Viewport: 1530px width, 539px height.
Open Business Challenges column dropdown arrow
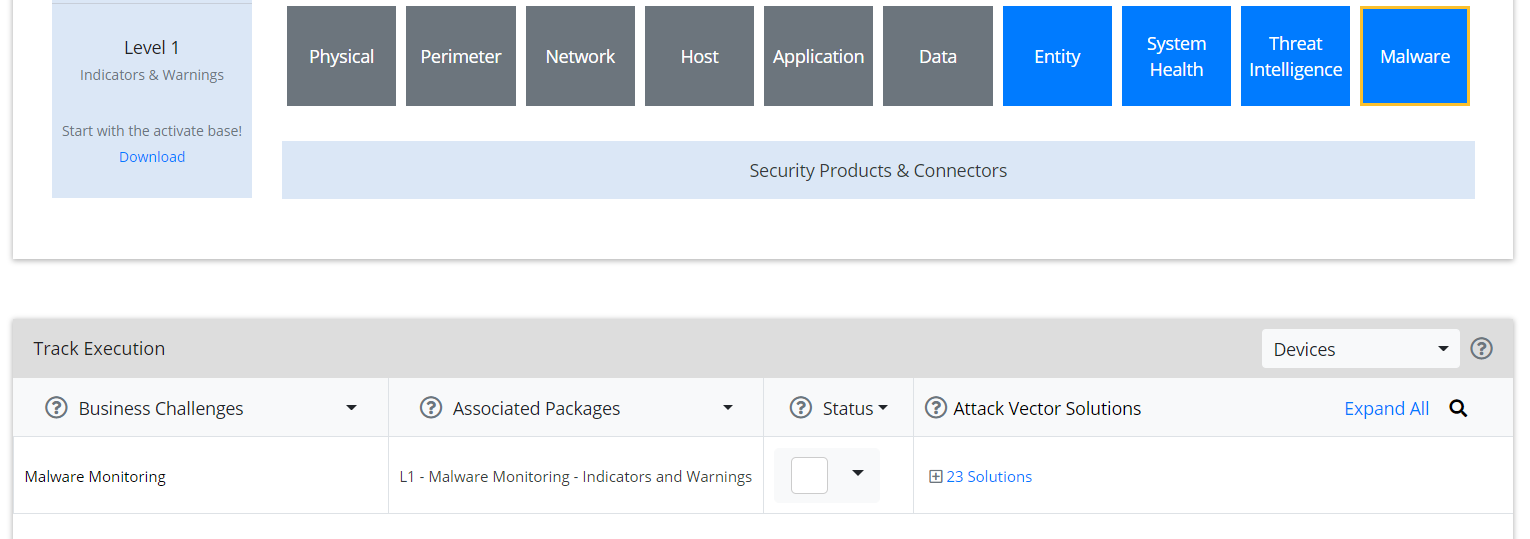[x=351, y=408]
